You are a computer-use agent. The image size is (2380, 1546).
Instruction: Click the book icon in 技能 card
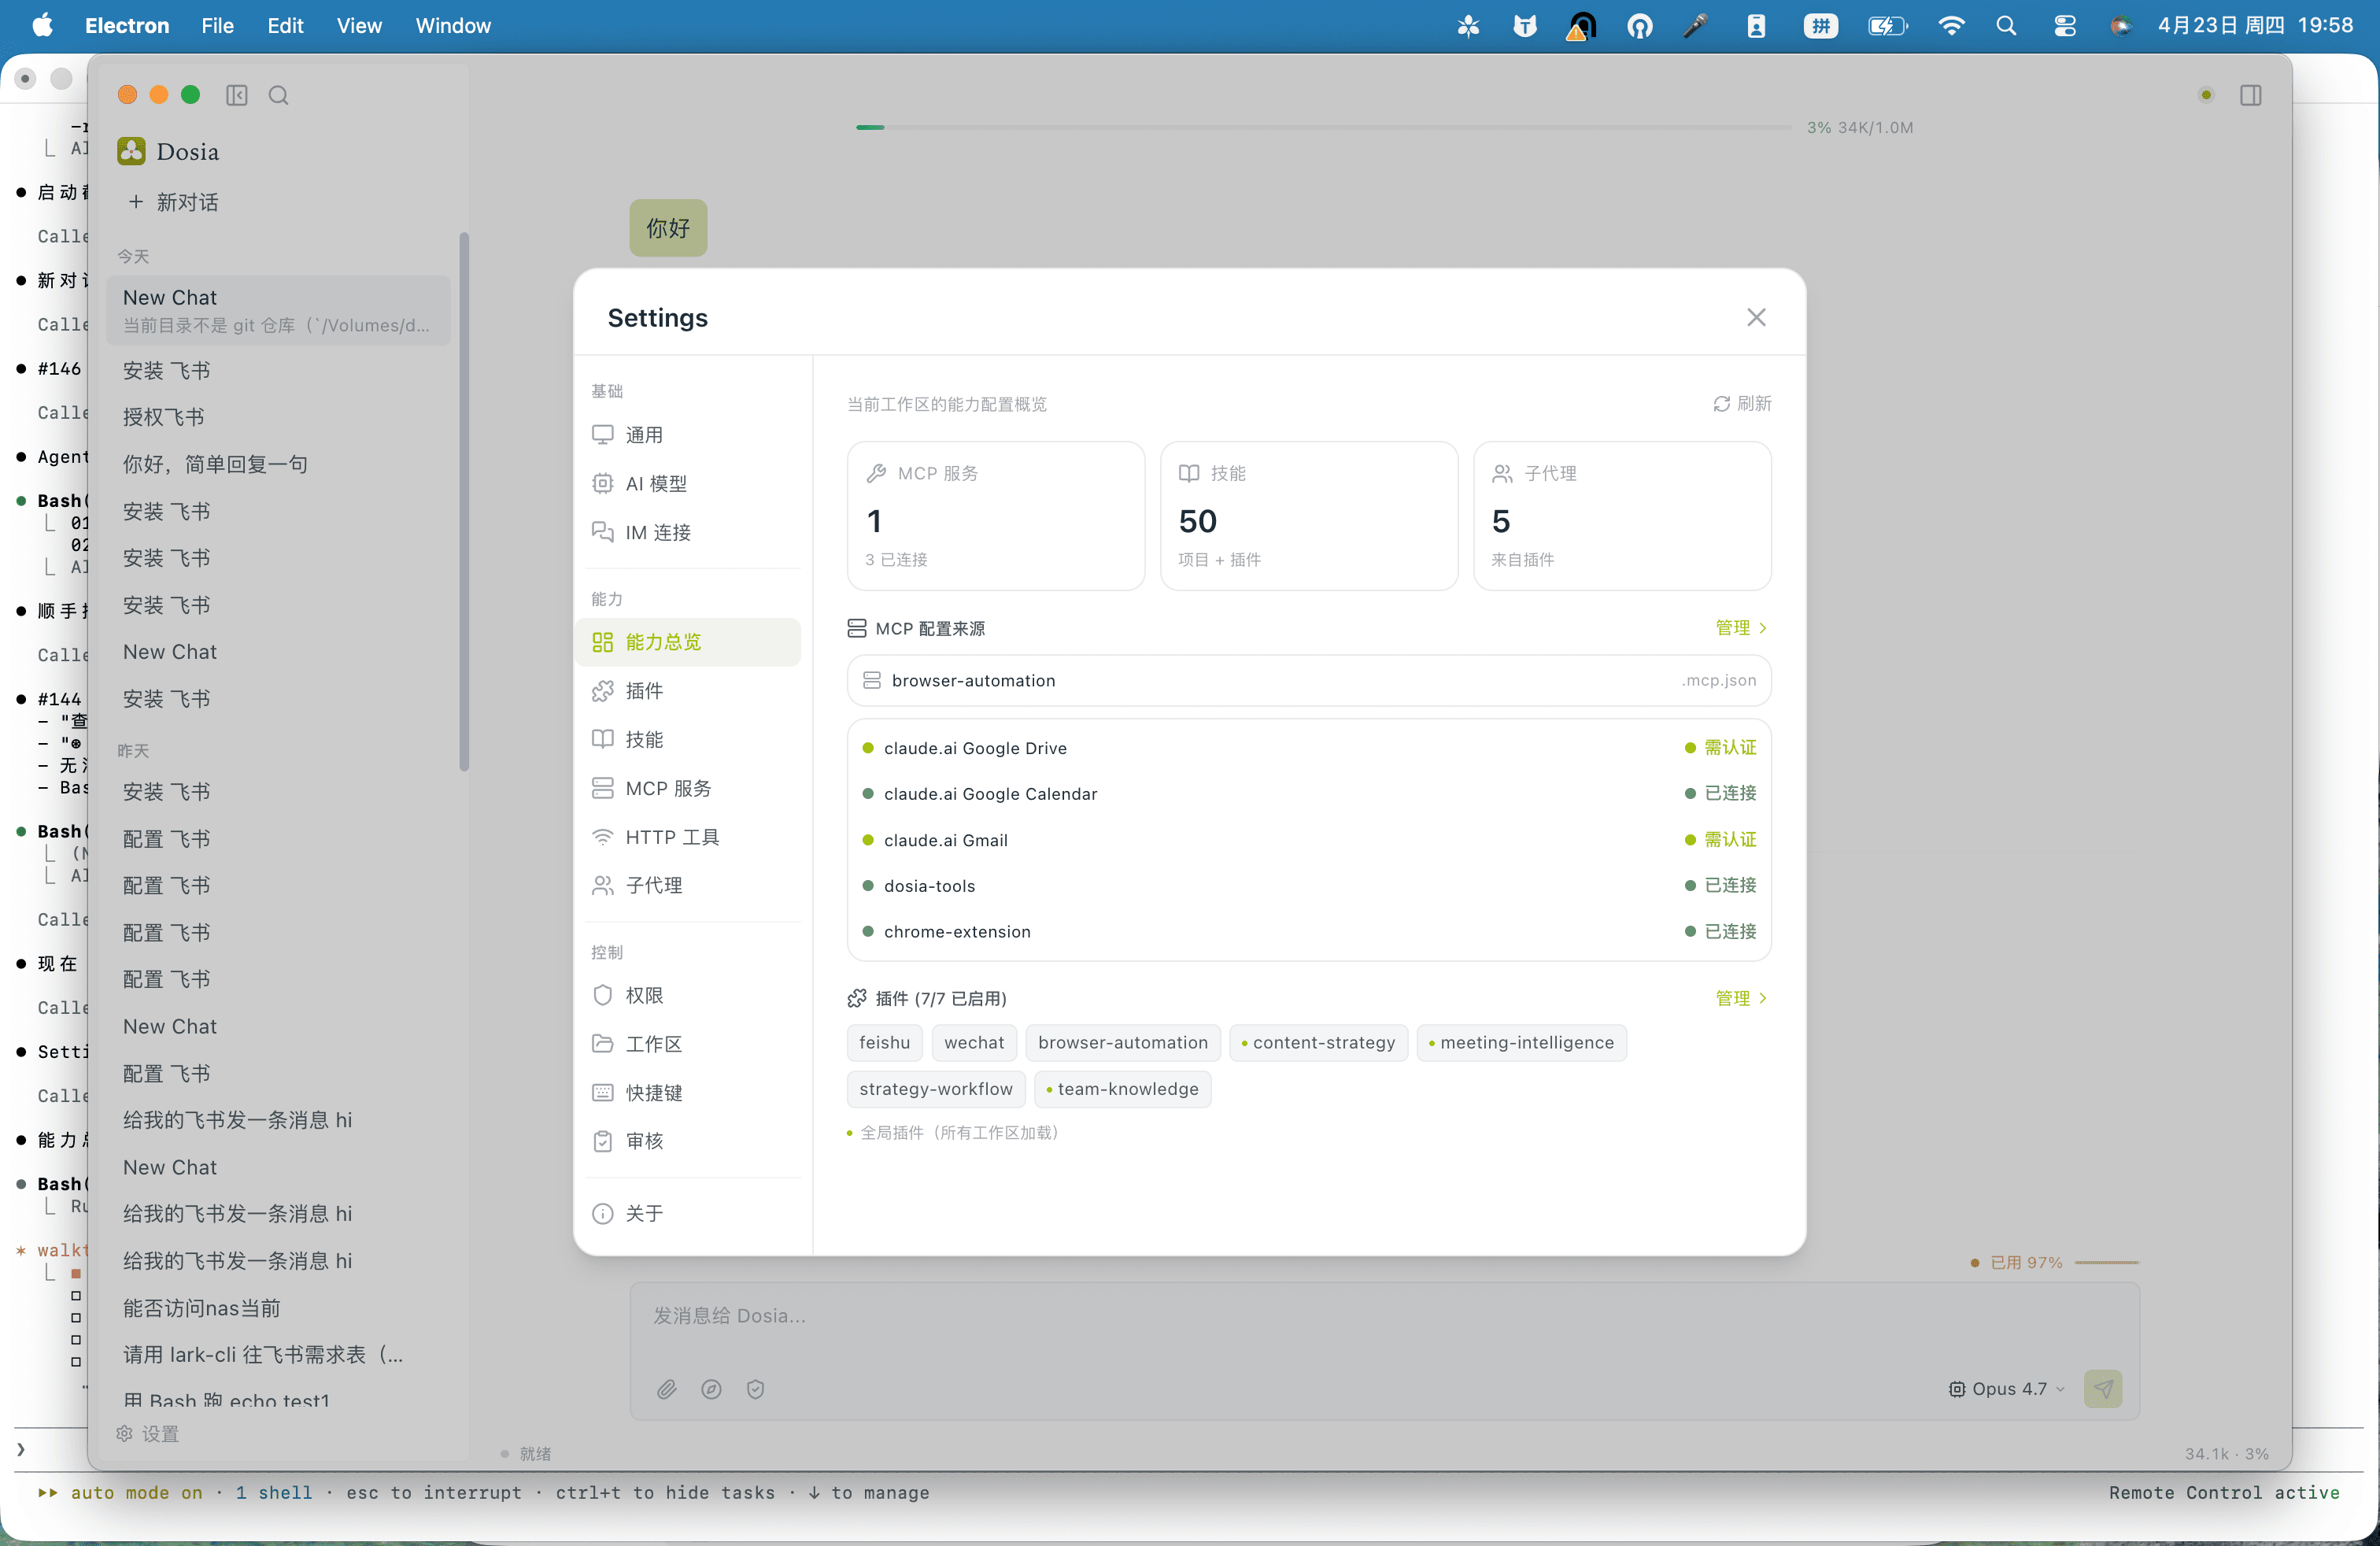coord(1189,473)
